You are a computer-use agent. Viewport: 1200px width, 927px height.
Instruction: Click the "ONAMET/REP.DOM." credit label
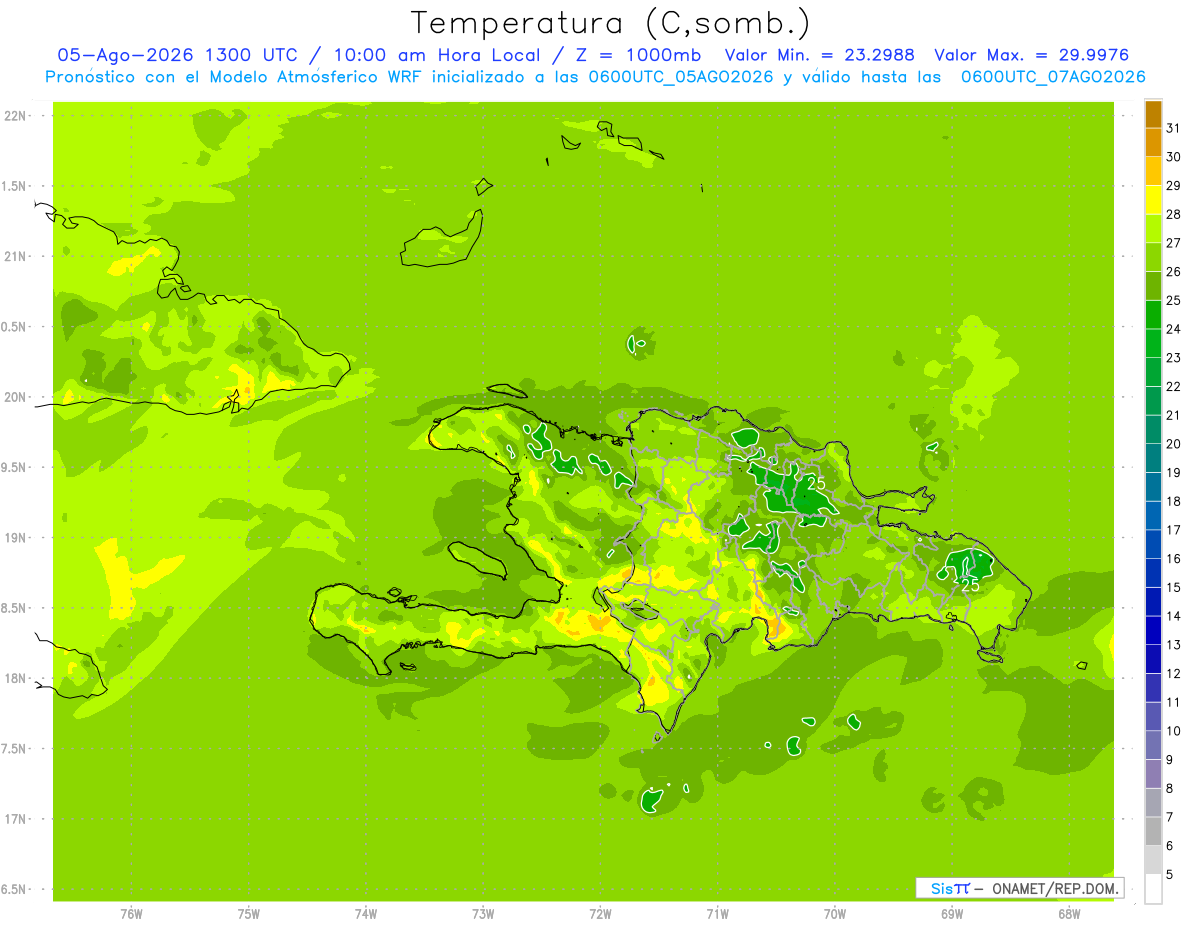click(1056, 888)
